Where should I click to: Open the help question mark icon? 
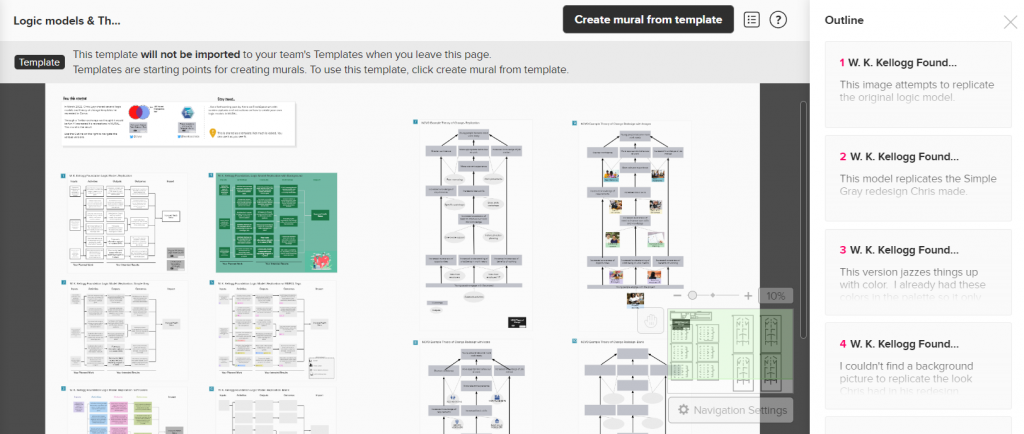tap(778, 20)
